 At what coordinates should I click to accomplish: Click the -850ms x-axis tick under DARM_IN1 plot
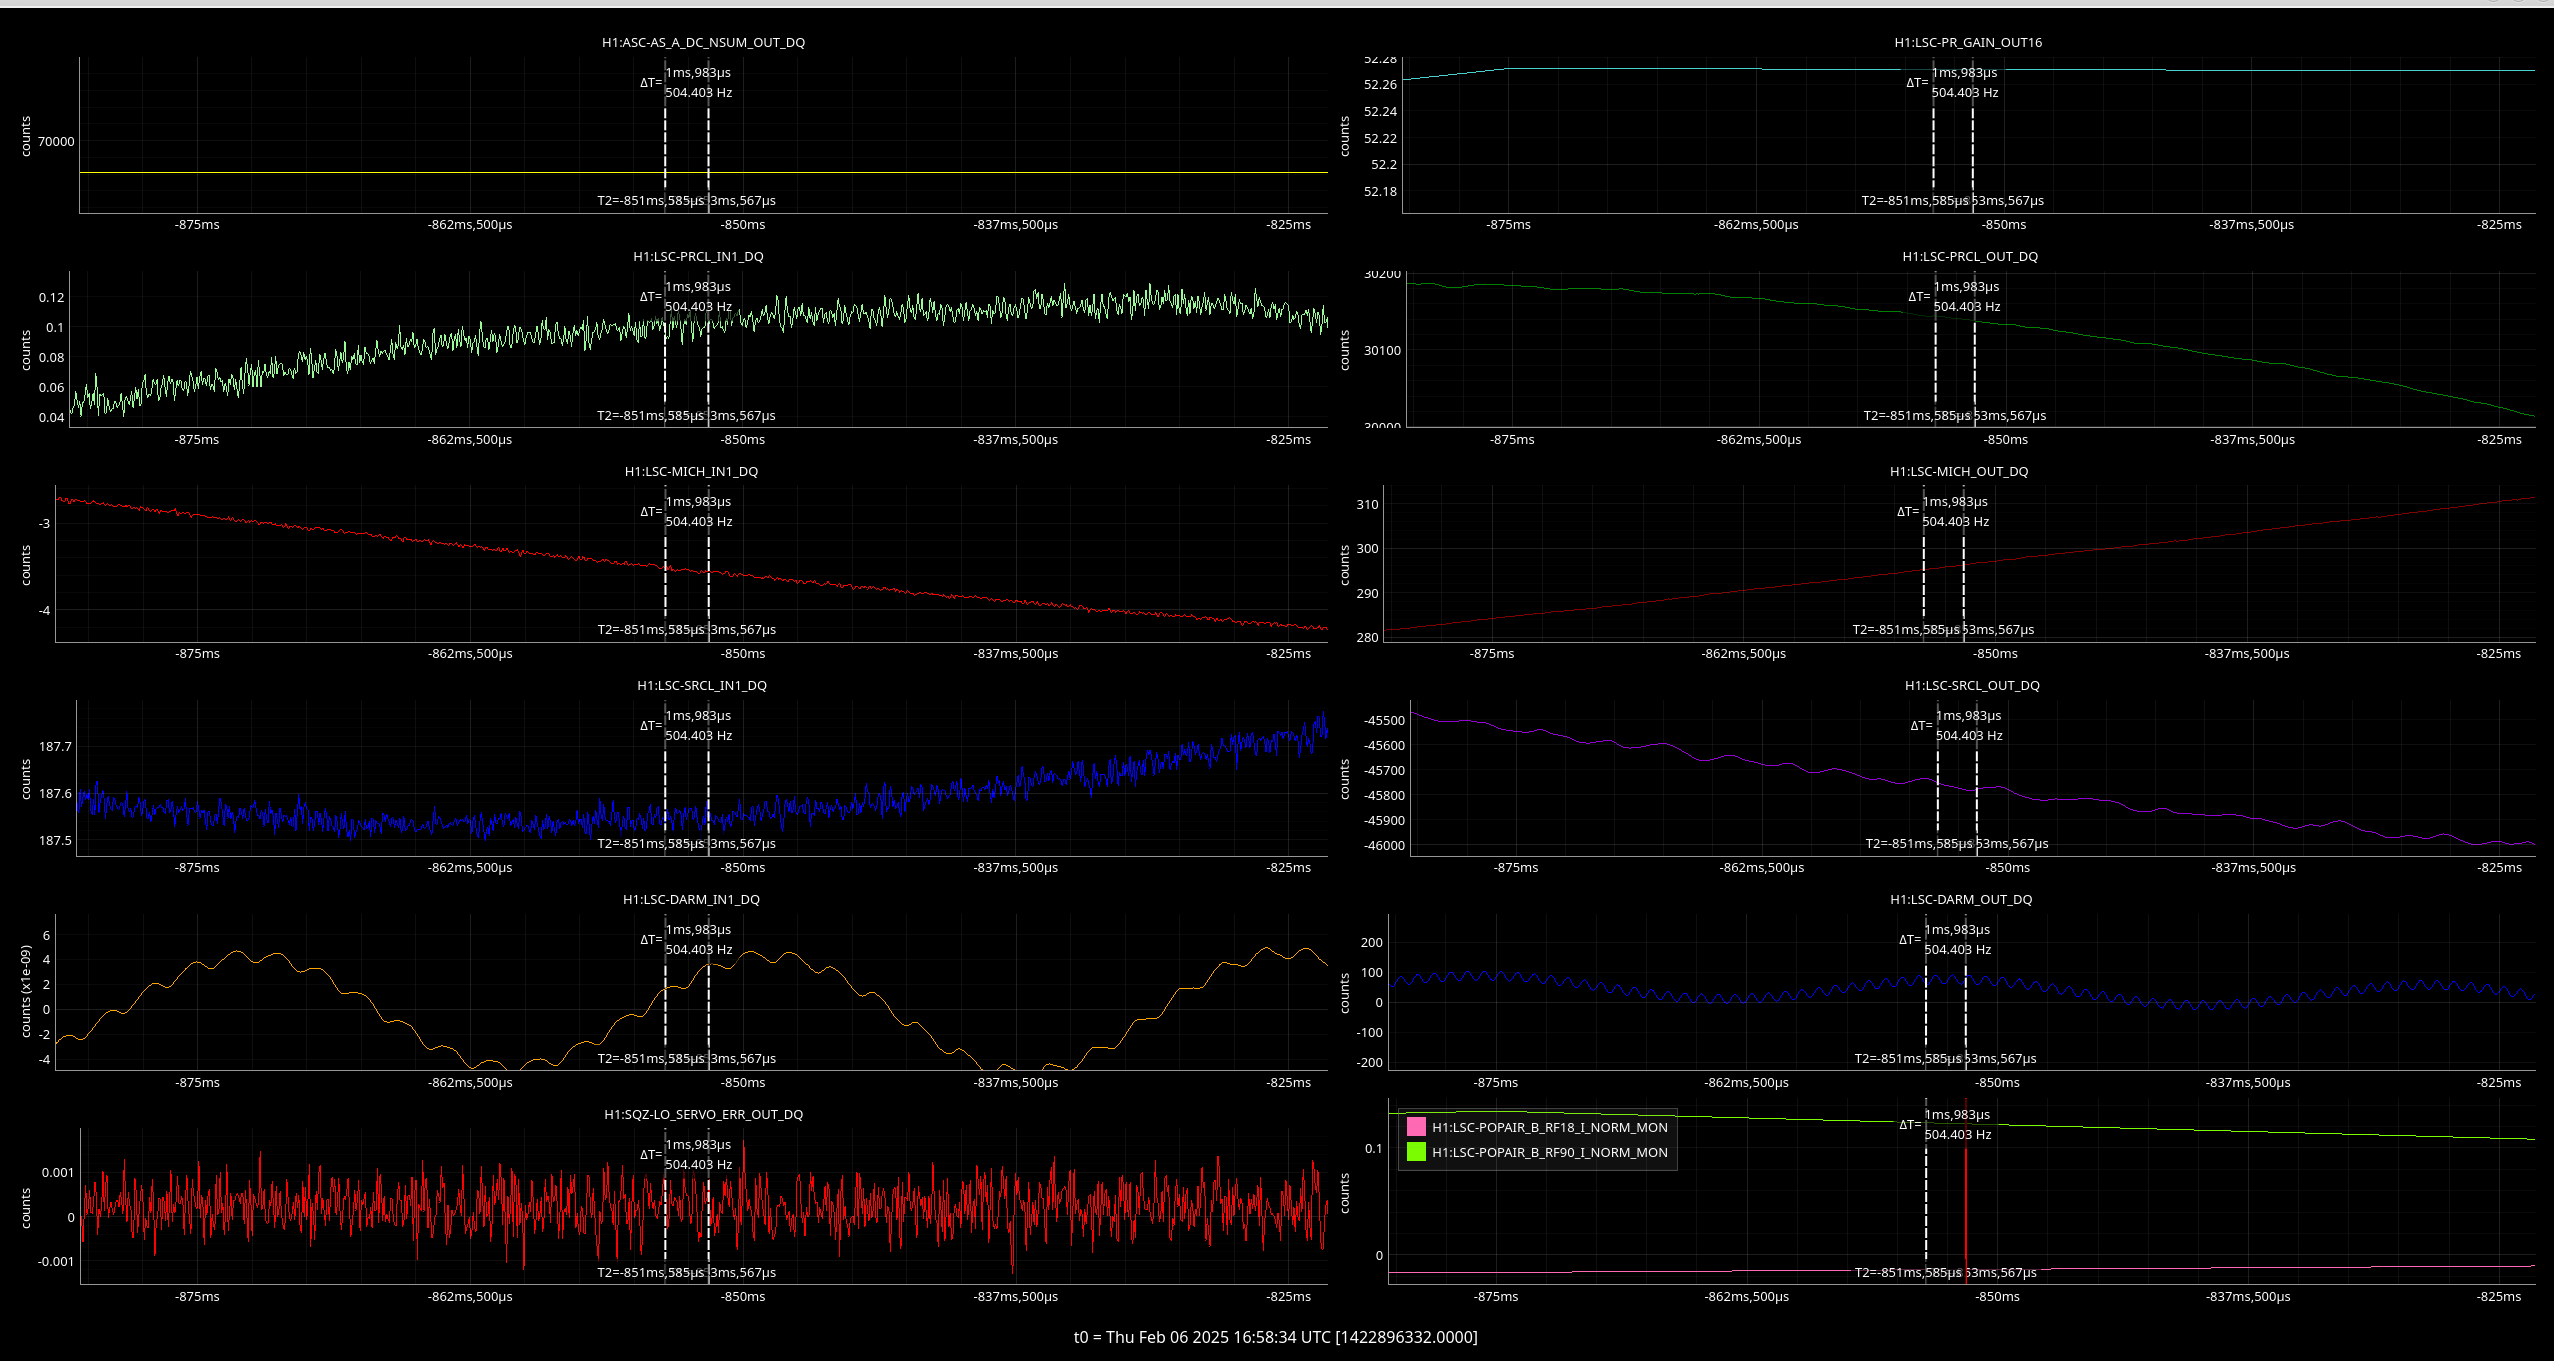click(743, 1083)
